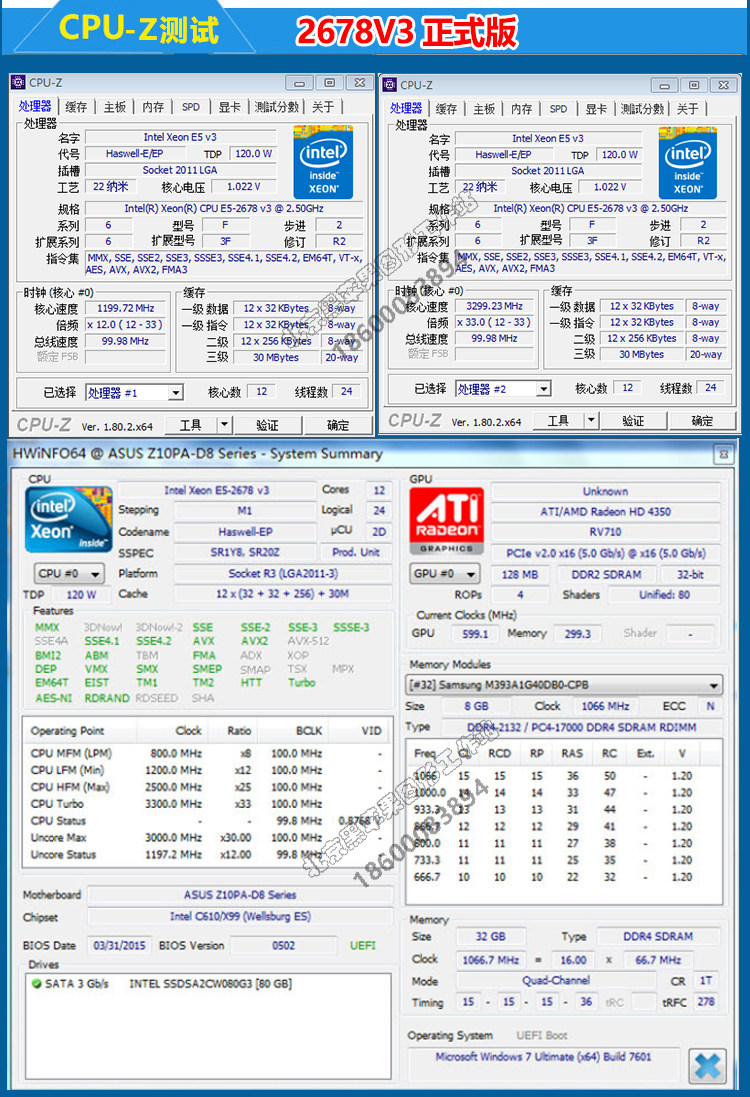The image size is (750, 1097).
Task: Switch to 主板 tab in the 处理器 #1 CPU-Z window
Action: (x=115, y=107)
